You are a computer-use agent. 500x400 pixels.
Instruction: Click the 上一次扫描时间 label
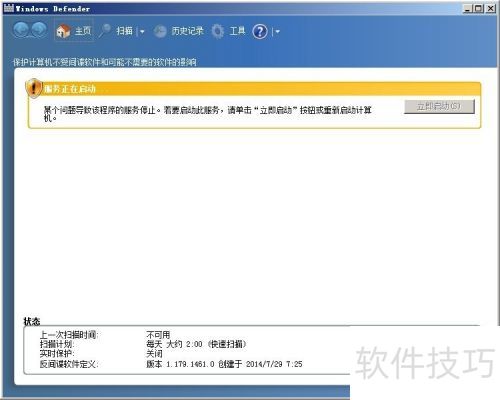pyautogui.click(x=69, y=334)
